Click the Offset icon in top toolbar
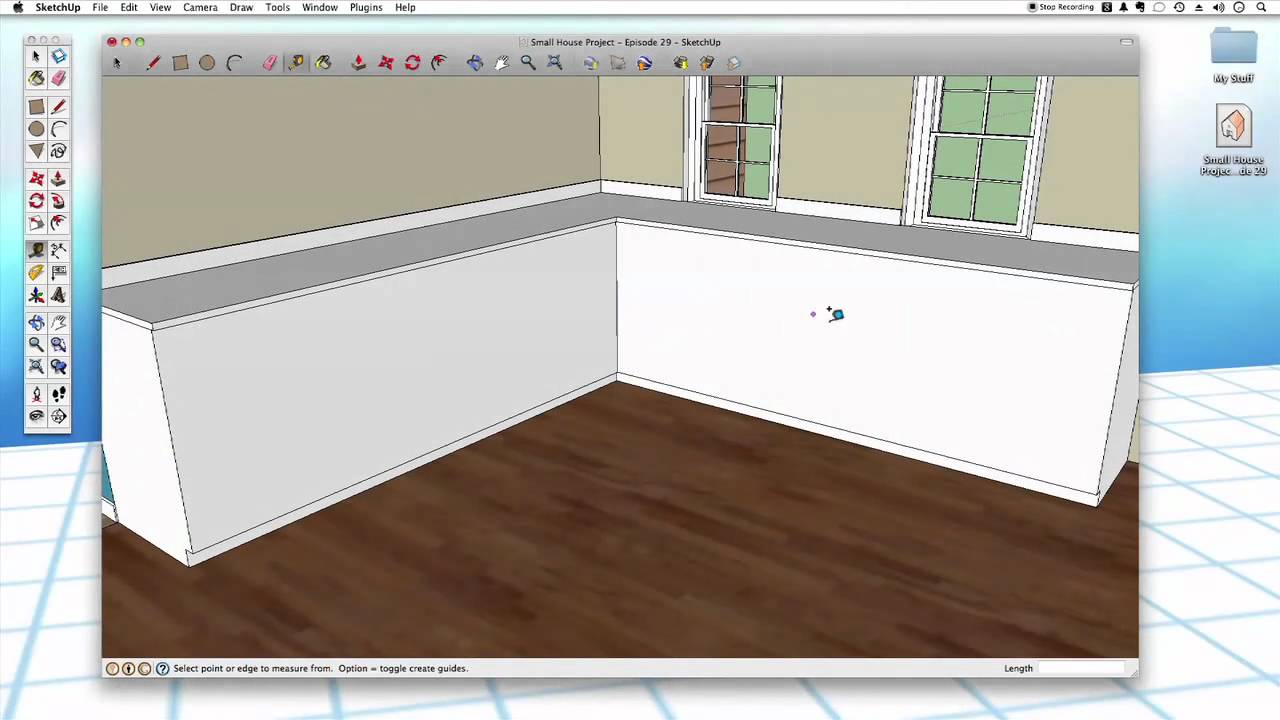Viewport: 1280px width, 720px height. click(439, 63)
